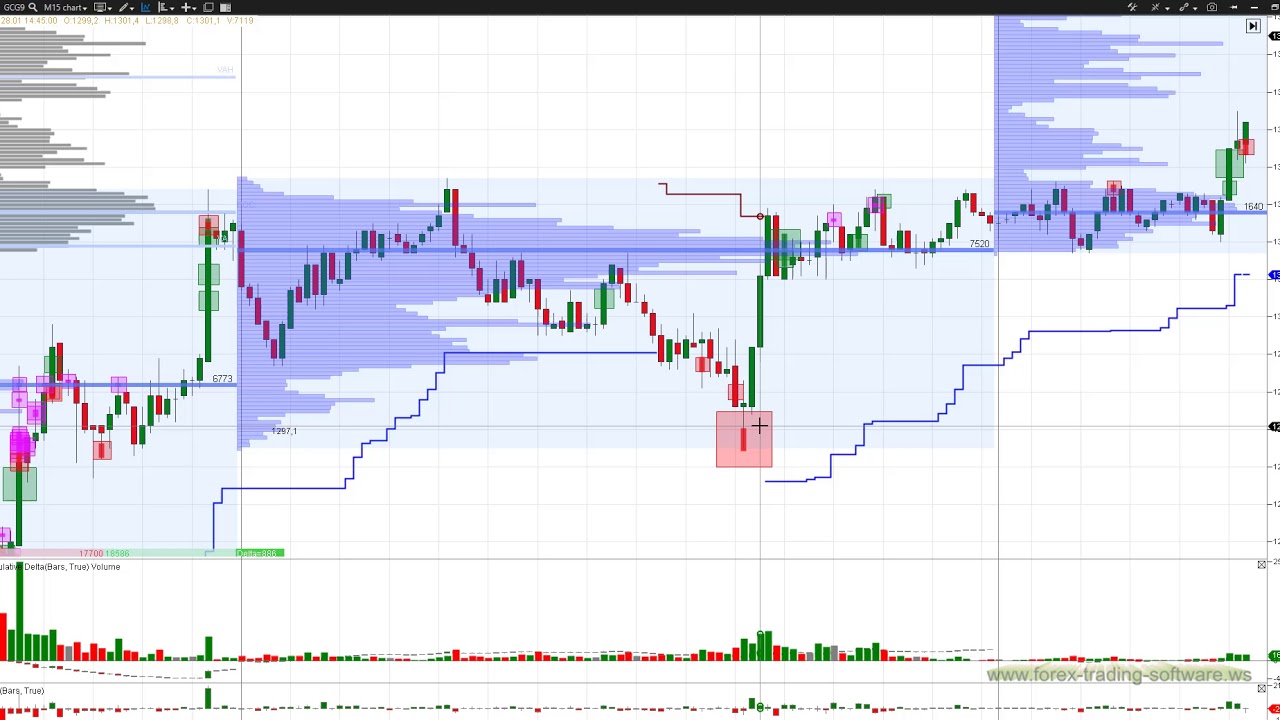1280x720 pixels.
Task: Click the 17700 sell volume value
Action: point(91,553)
